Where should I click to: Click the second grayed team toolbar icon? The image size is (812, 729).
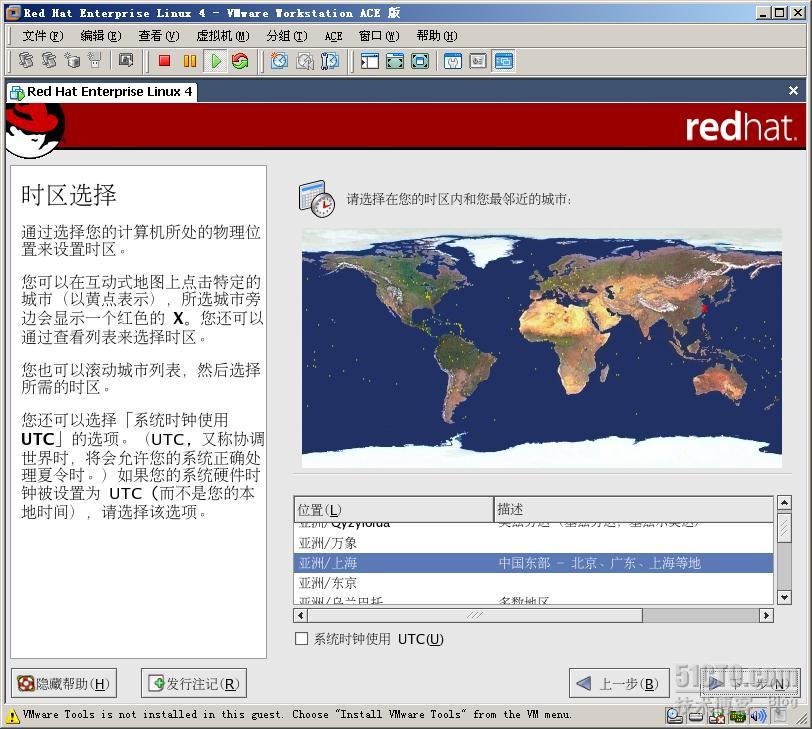(x=49, y=61)
